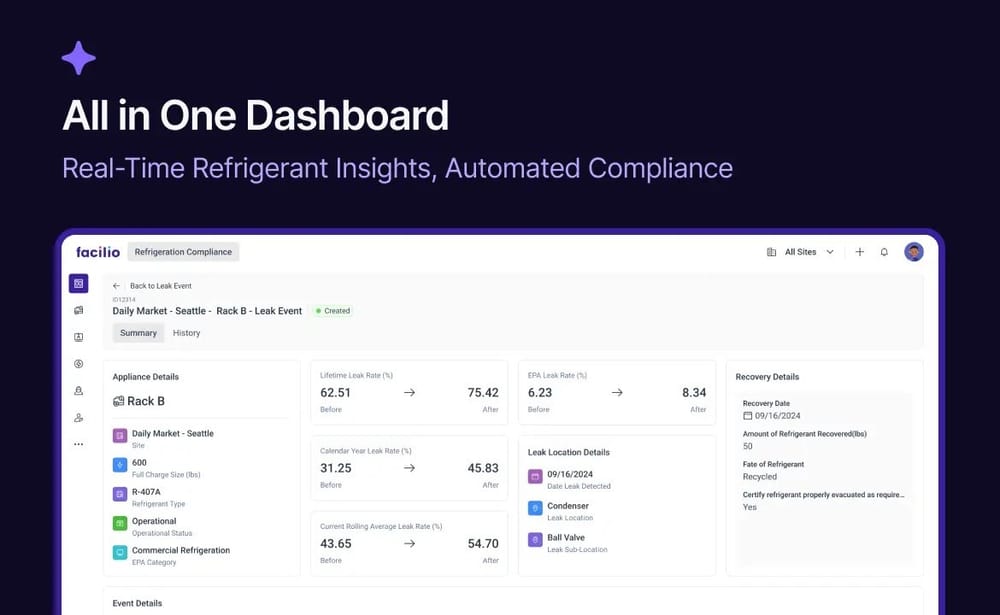Screen dimensions: 1000x615
Task: Click the highlighted purple dashboard sidebar icon
Action: tap(78, 284)
